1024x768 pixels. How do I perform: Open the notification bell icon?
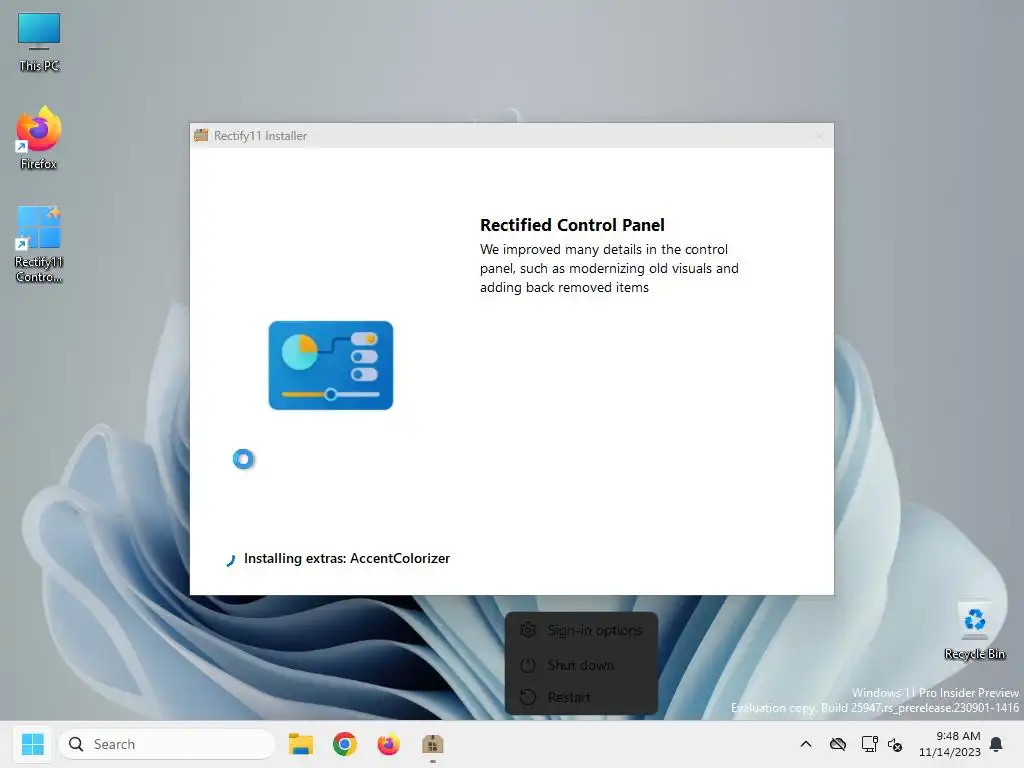997,744
